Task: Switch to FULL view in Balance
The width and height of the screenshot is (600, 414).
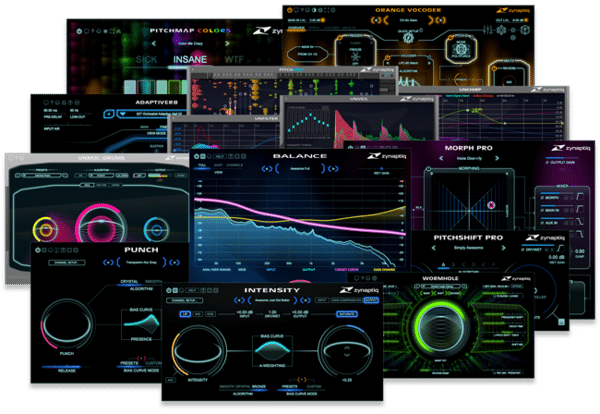Action: coord(202,165)
